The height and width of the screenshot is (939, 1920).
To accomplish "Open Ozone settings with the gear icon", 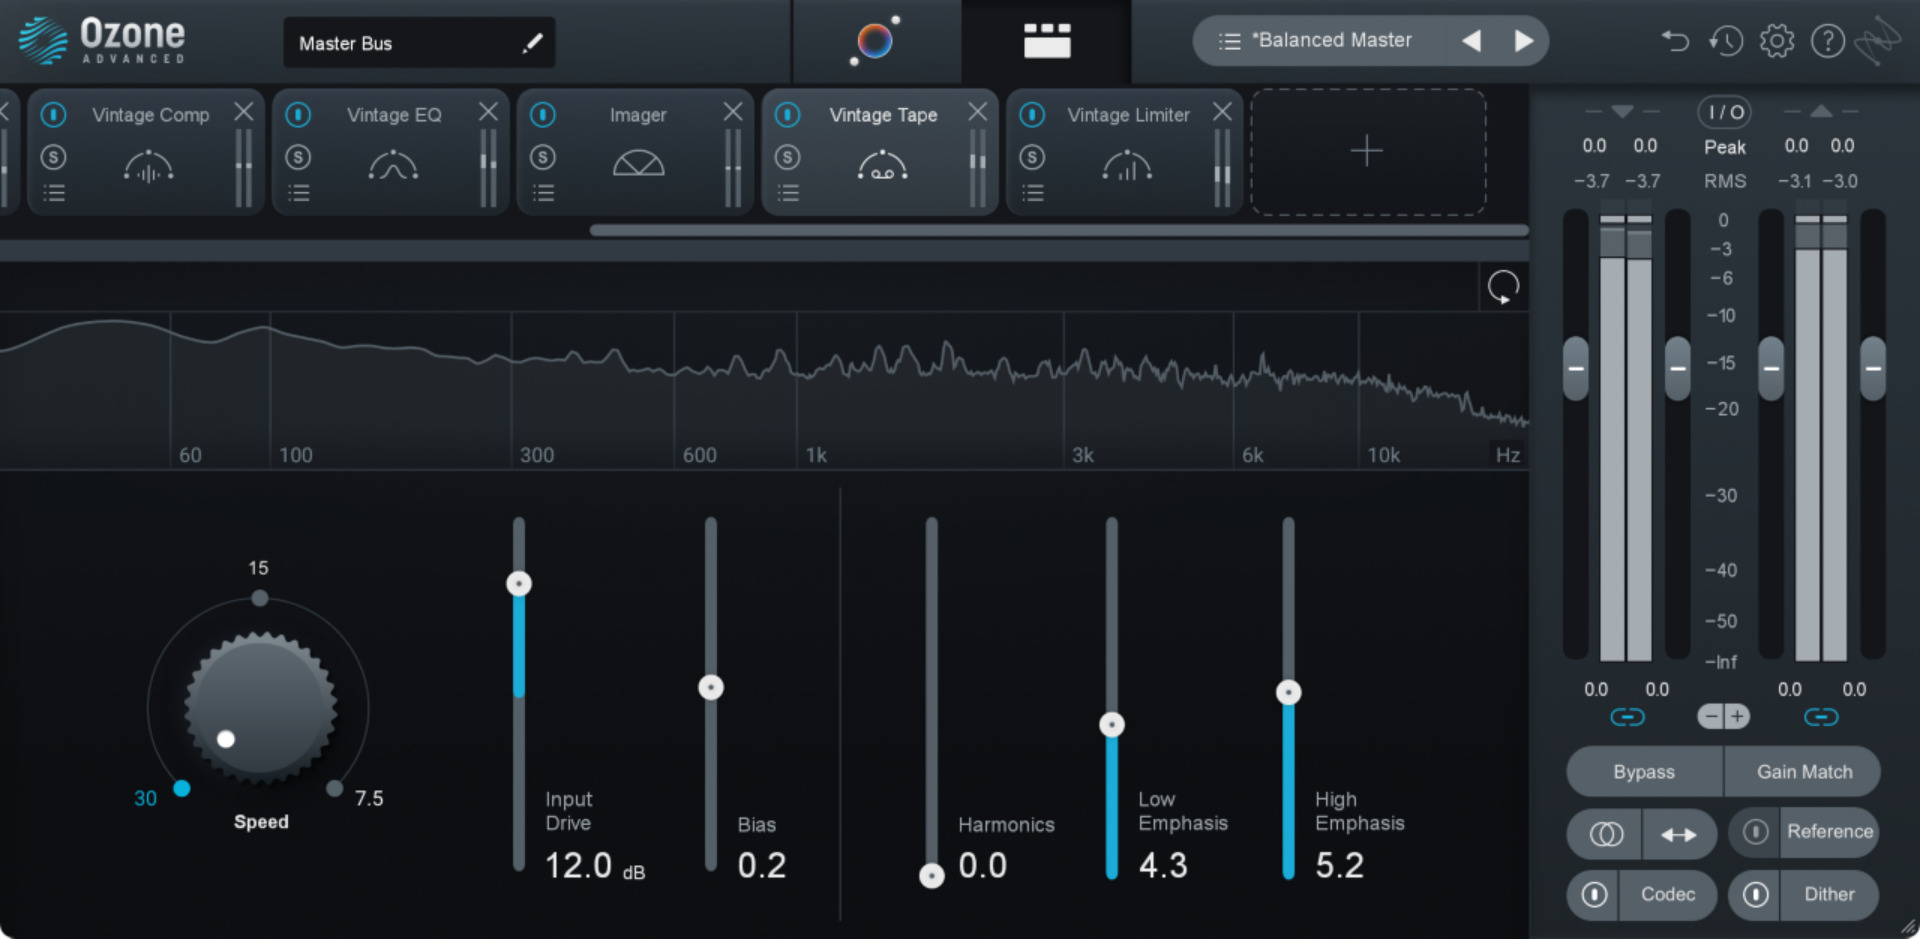I will pos(1777,41).
